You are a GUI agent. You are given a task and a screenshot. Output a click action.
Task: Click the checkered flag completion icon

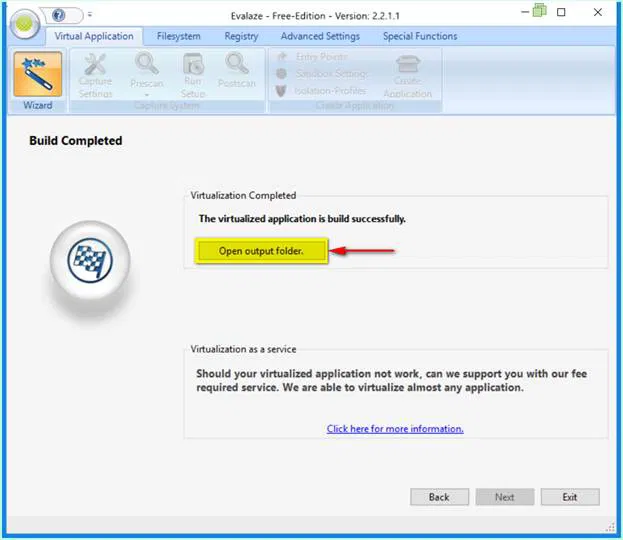[x=90, y=260]
